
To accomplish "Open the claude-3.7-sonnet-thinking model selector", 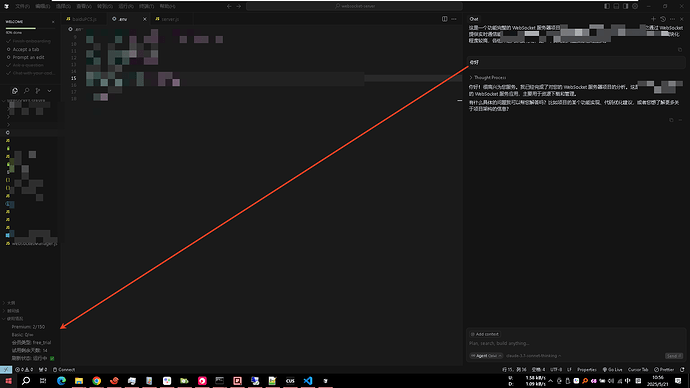I will coord(533,355).
